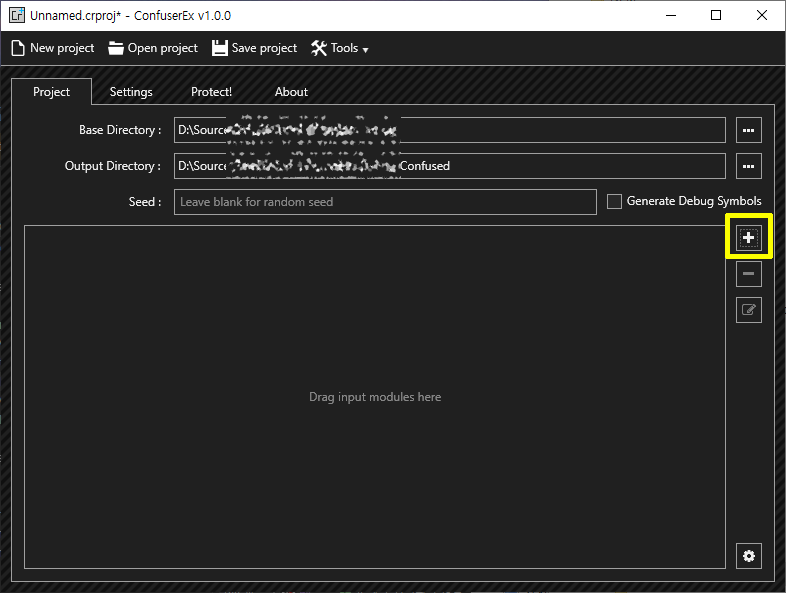The width and height of the screenshot is (786, 593).
Task: Click the ConfuserEx app icon in title bar
Action: [x=17, y=15]
